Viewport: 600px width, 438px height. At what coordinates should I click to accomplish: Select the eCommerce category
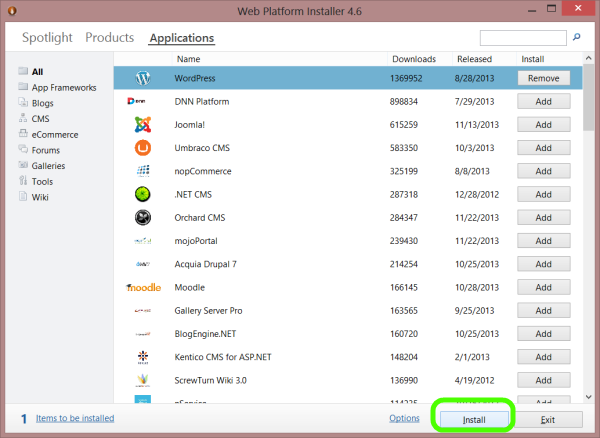pos(54,134)
